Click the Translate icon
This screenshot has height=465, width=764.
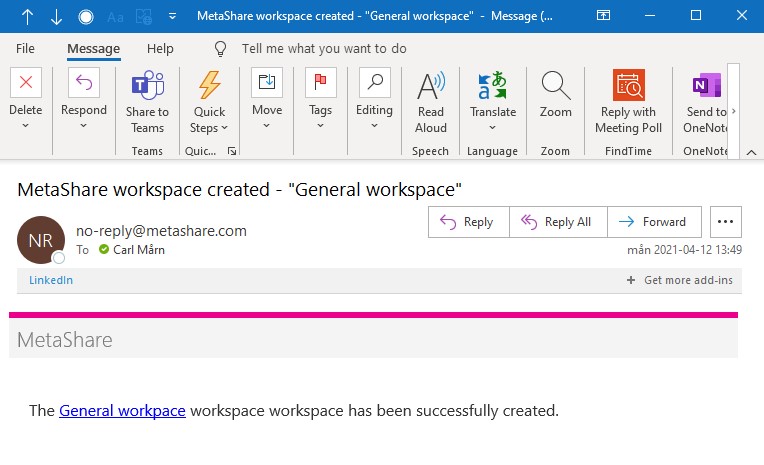pos(493,85)
